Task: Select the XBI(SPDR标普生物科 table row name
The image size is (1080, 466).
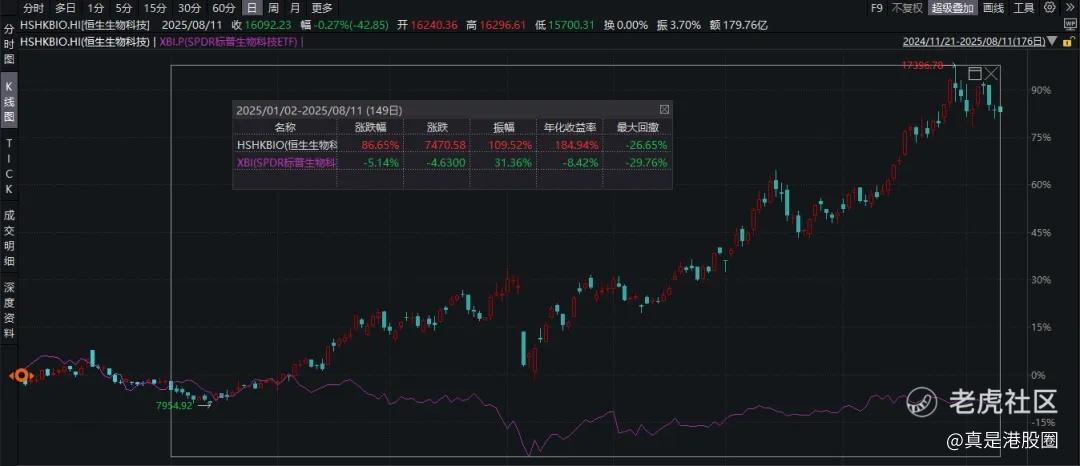Action: click(x=287, y=162)
